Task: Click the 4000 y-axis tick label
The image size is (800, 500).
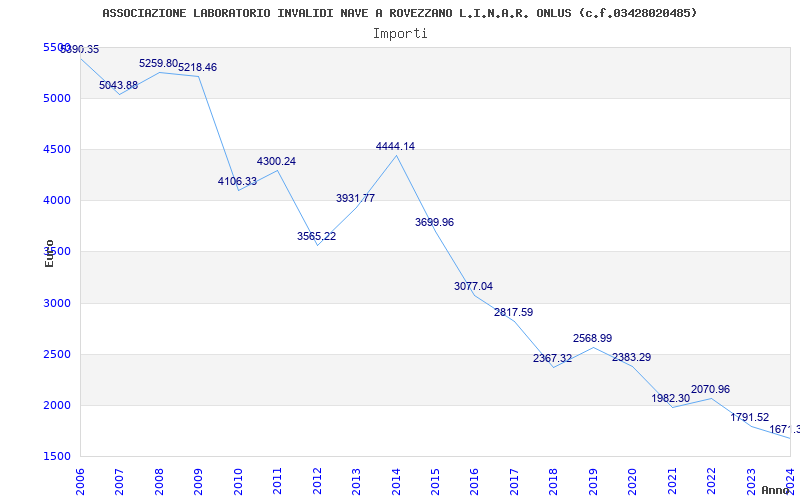Action: coord(56,201)
